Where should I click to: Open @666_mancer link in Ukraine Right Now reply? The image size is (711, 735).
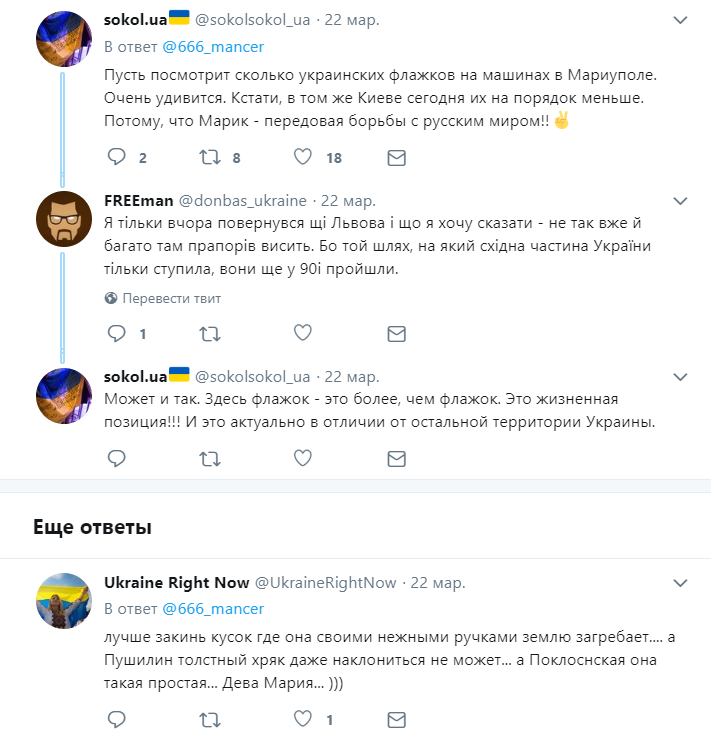[213, 608]
